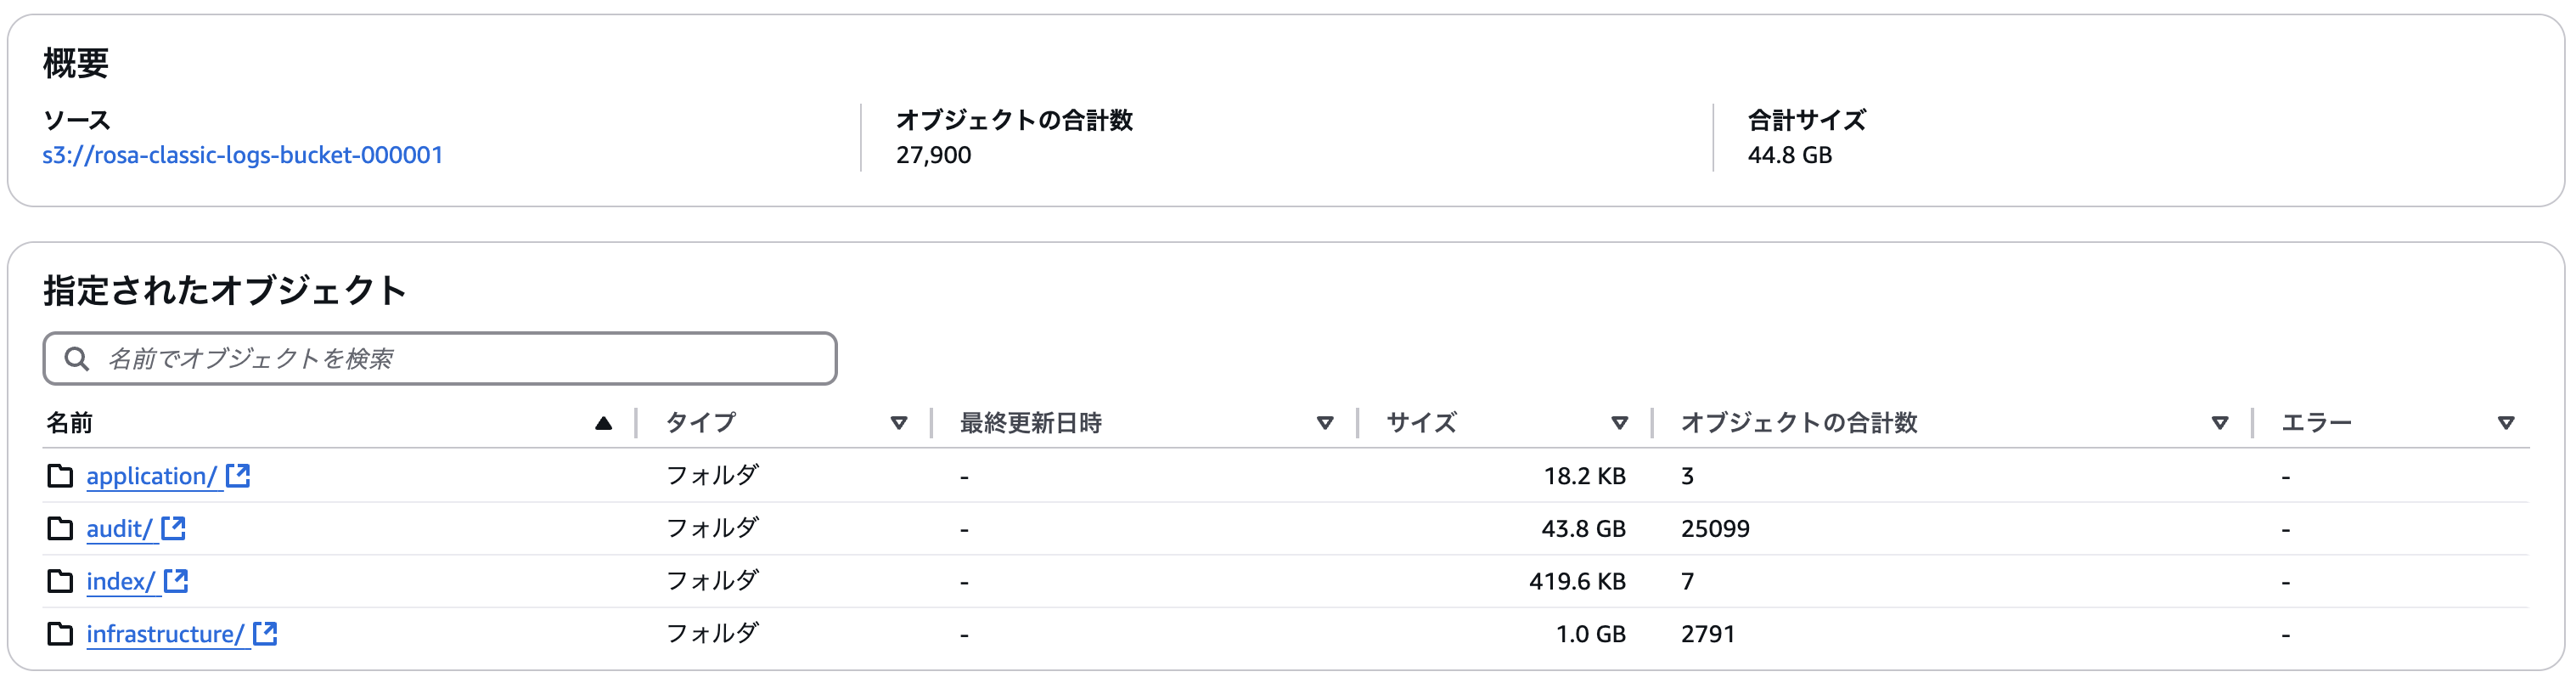Open external link icon beside application/
The image size is (2576, 683).
pyautogui.click(x=238, y=475)
